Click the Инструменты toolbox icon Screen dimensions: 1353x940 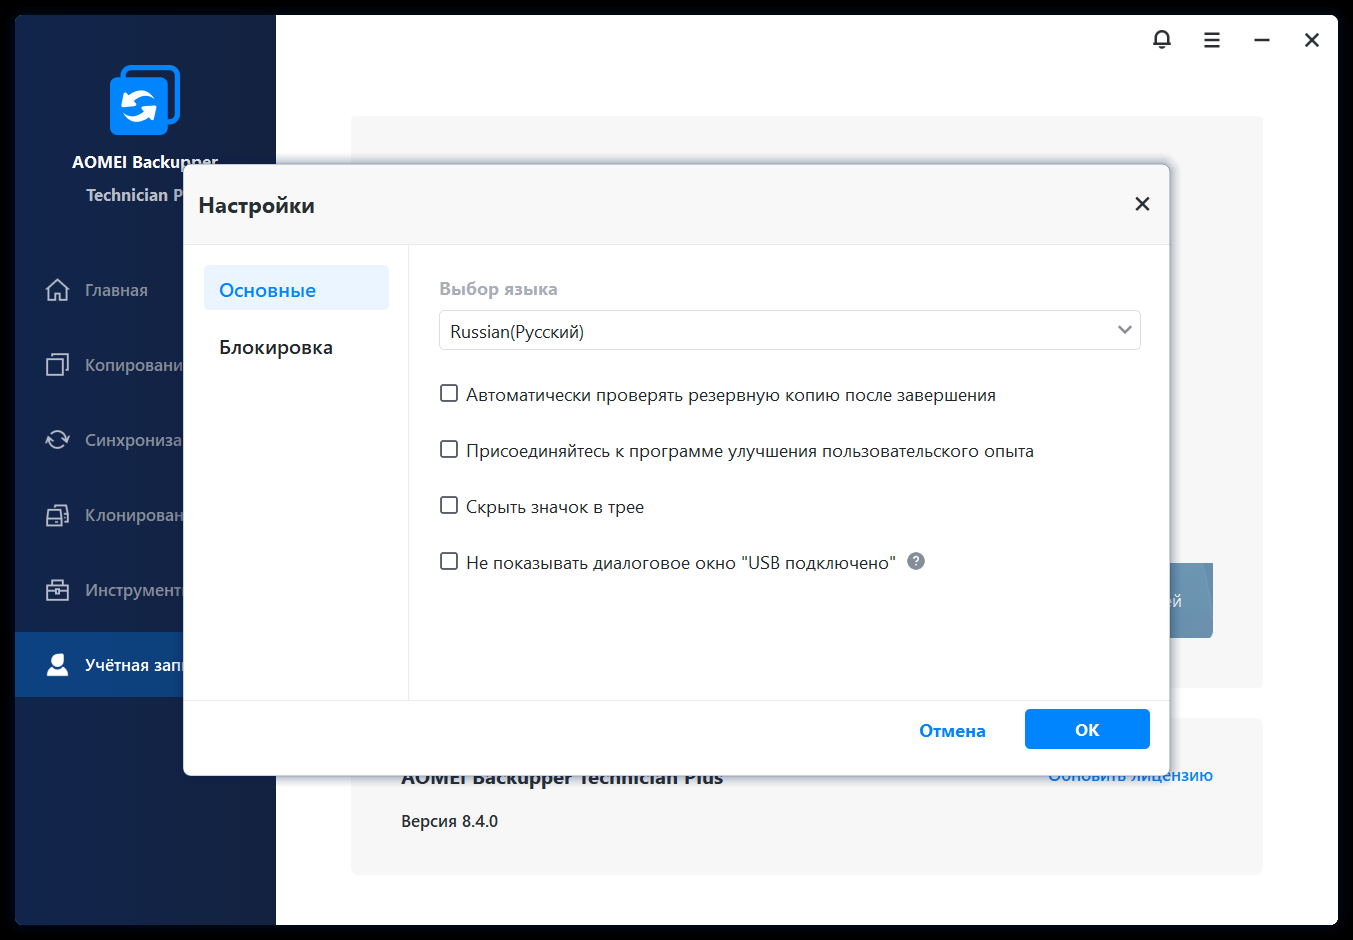click(x=57, y=590)
